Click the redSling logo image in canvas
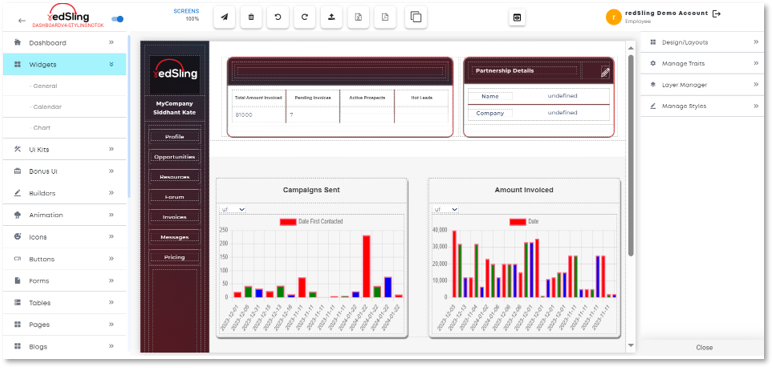The height and width of the screenshot is (368, 773). 175,74
